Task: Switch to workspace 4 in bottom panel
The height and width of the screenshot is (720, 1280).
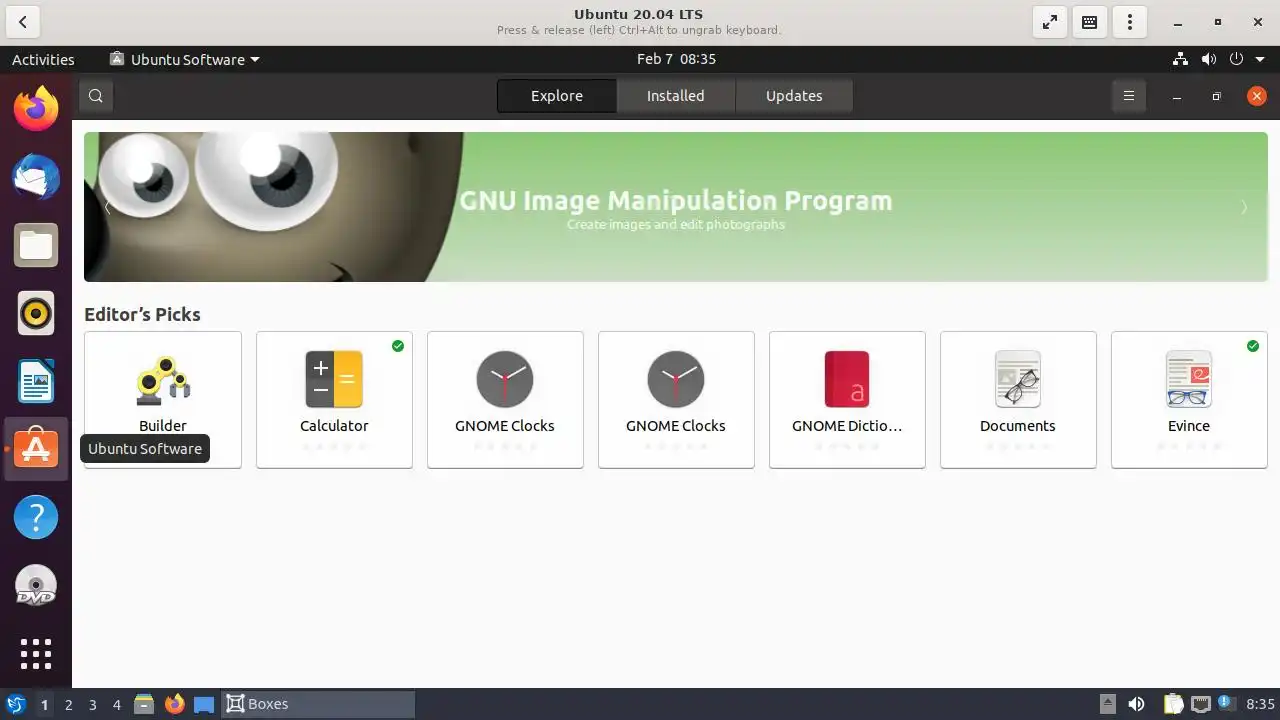Action: [117, 704]
